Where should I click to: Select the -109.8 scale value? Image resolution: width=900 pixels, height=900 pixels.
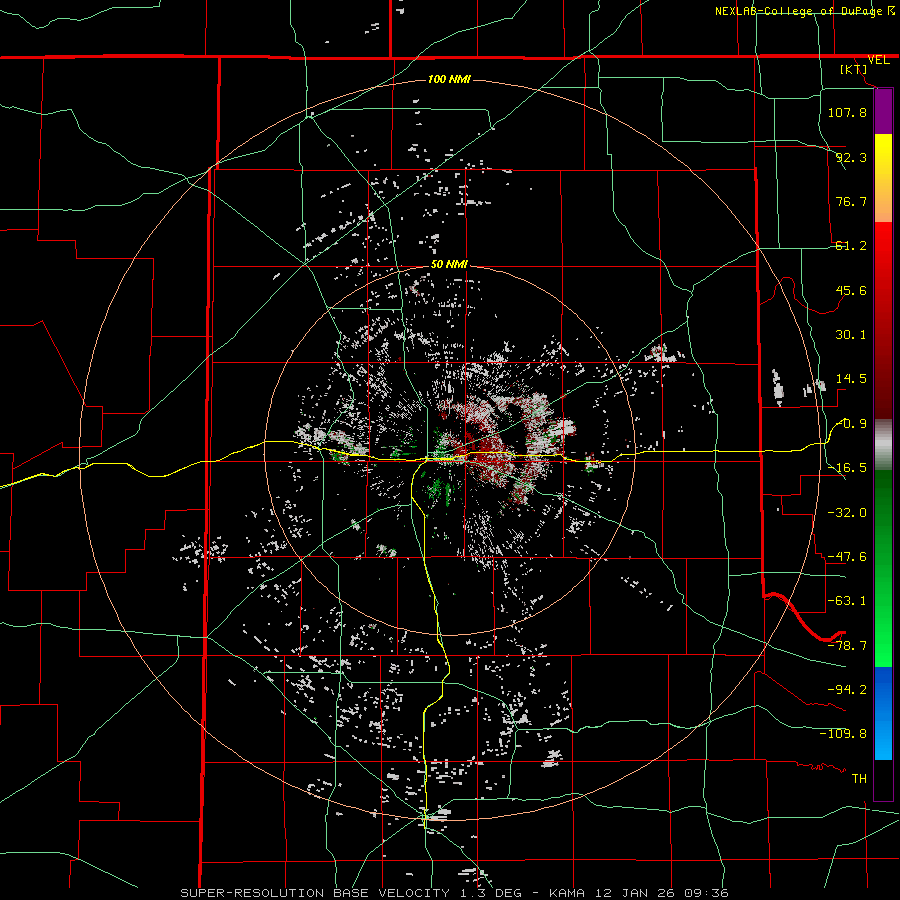tap(843, 734)
